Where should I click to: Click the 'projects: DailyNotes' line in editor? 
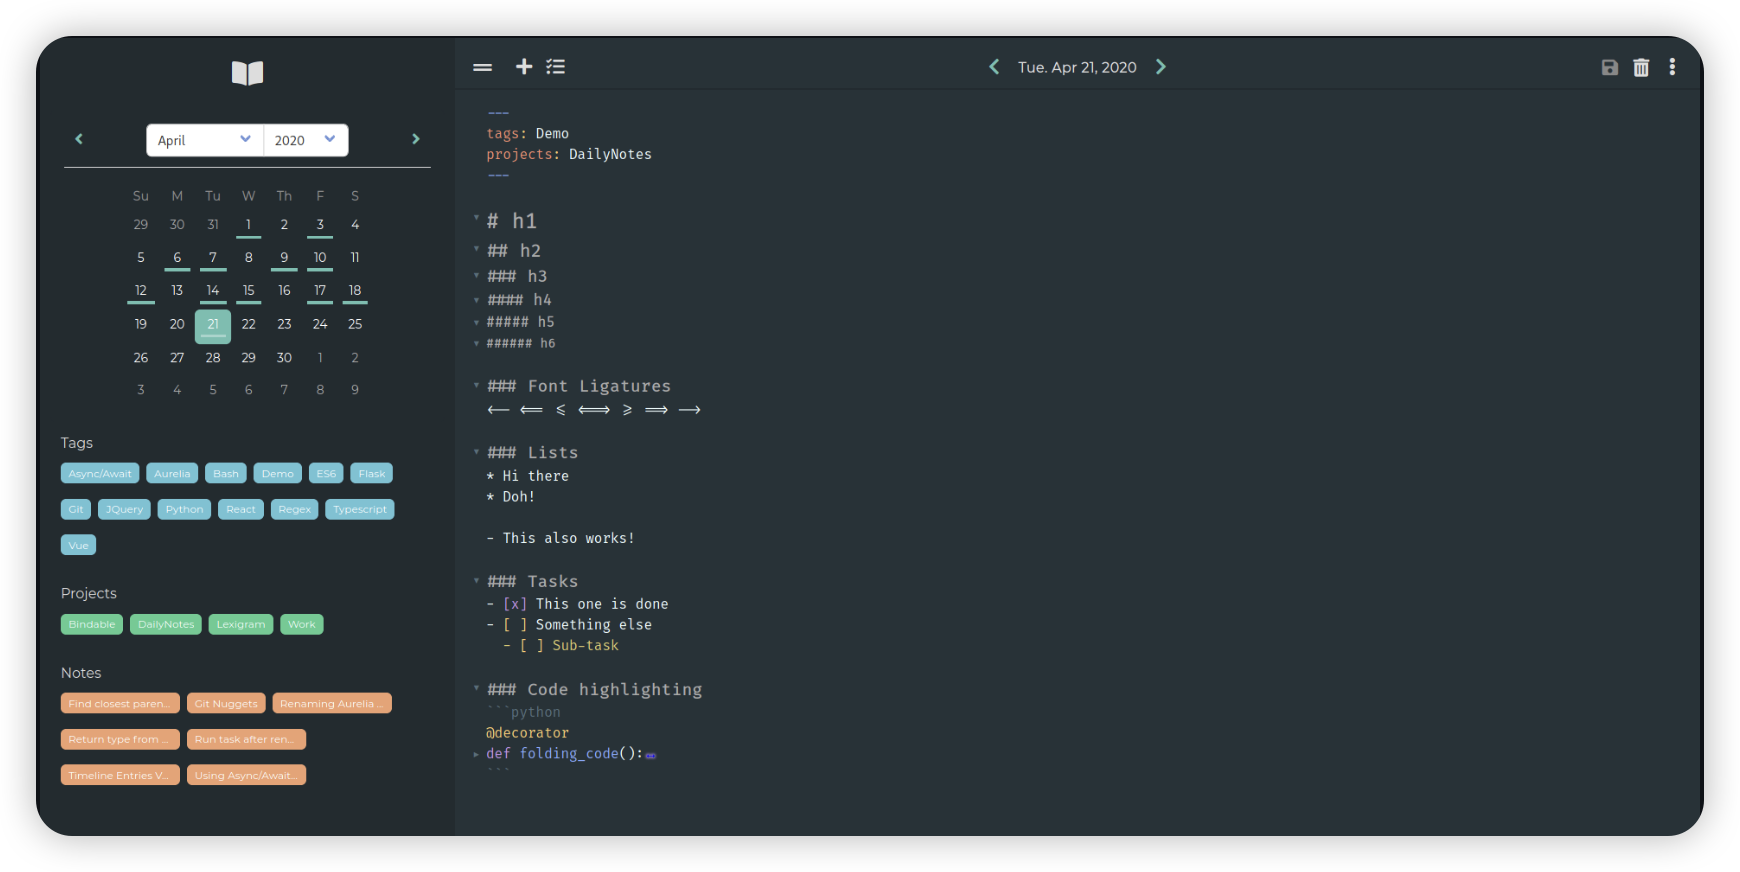(x=569, y=154)
